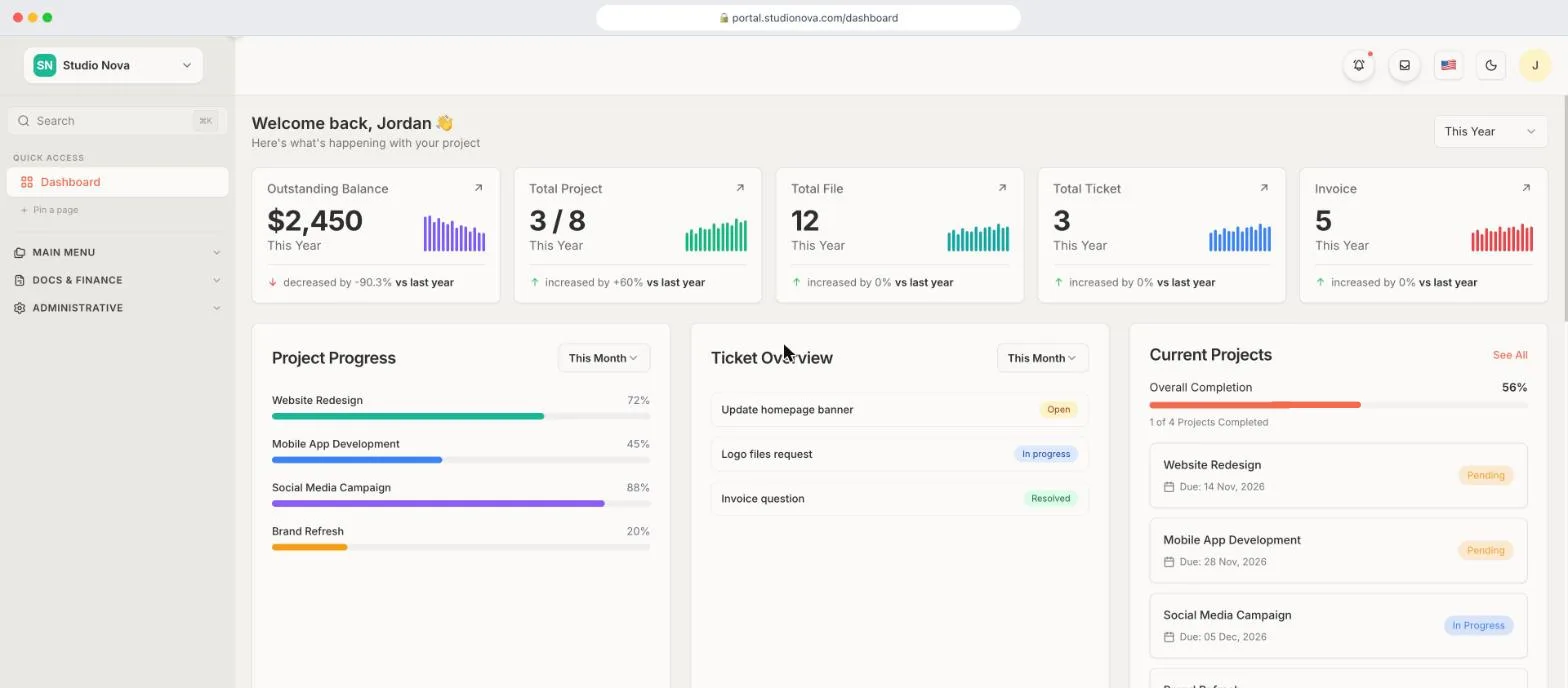Click the SN Studio Nova logo
Screen dimensions: 1568x688
[x=44, y=65]
